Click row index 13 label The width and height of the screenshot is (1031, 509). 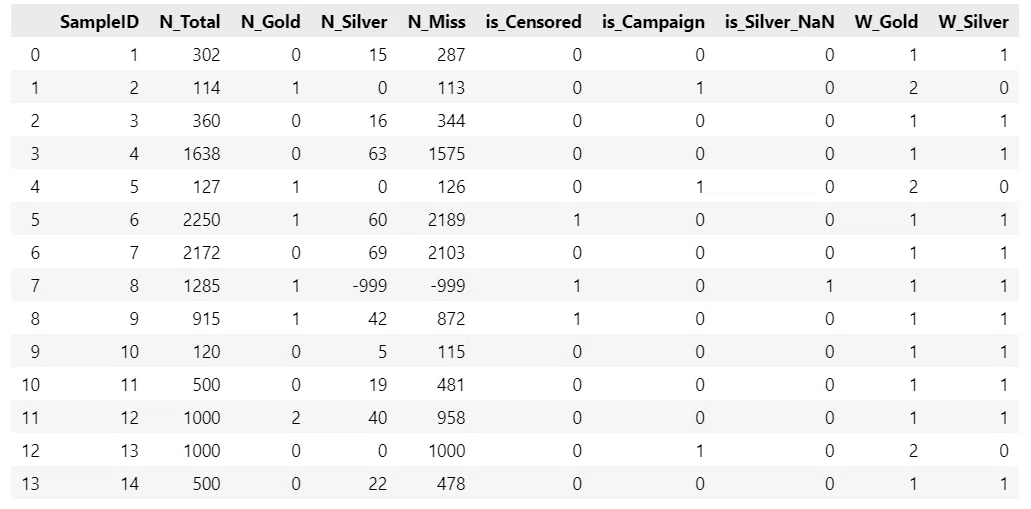point(30,484)
